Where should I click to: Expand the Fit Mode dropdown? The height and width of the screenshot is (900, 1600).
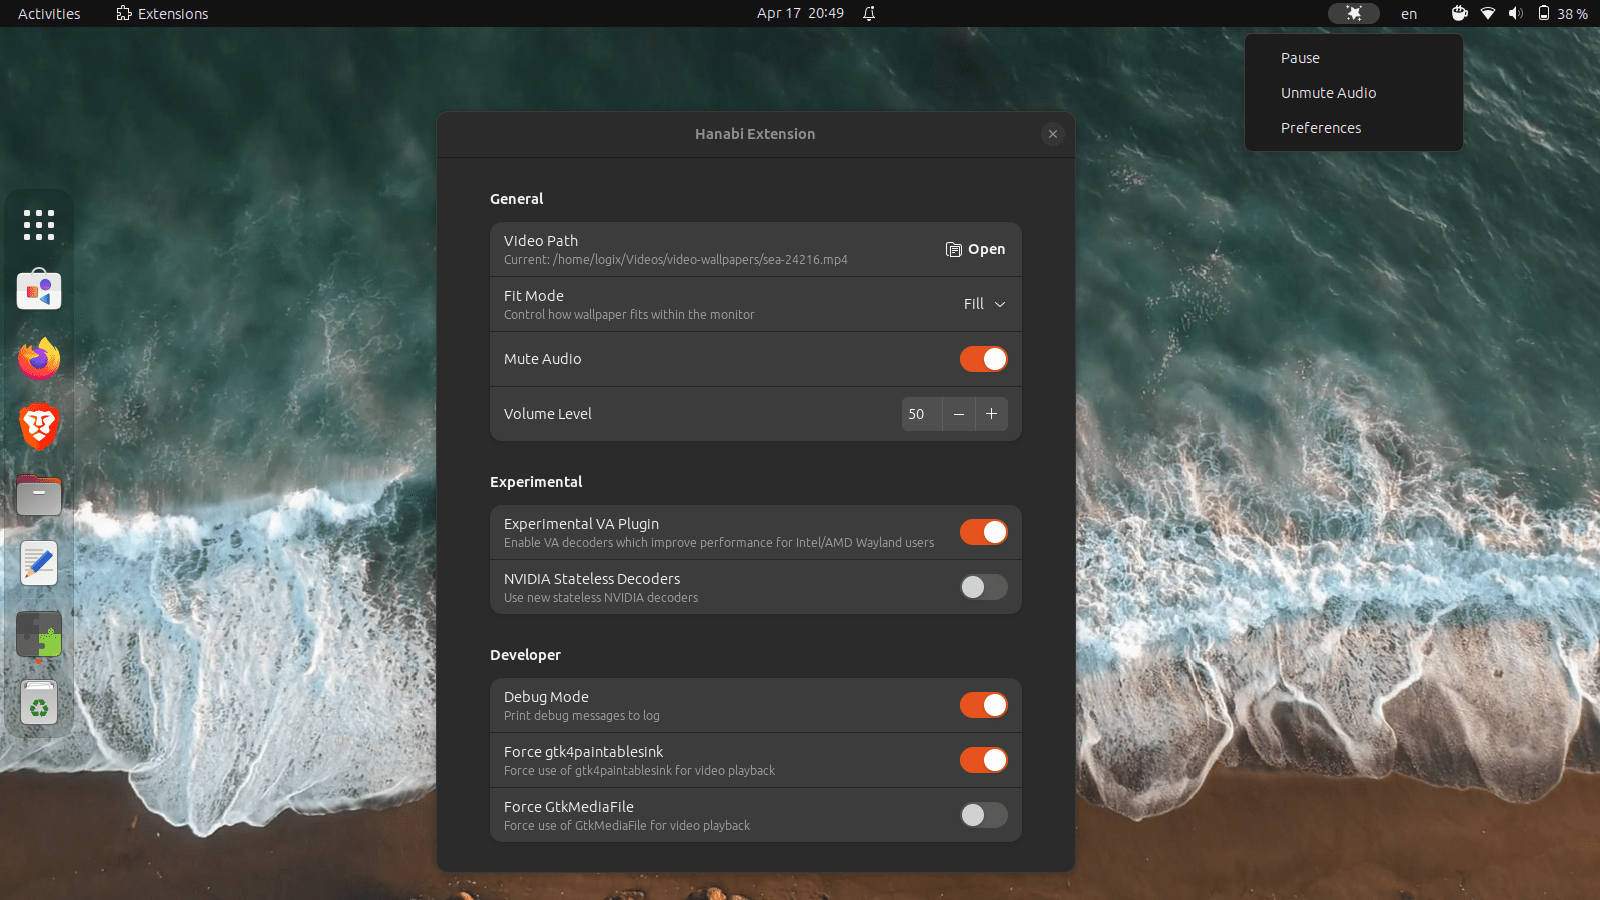(984, 304)
